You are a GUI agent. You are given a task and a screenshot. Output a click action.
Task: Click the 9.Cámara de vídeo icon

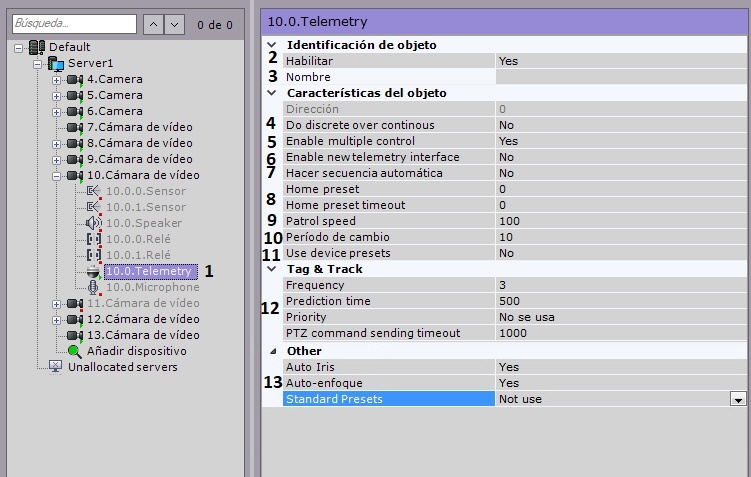[x=75, y=159]
